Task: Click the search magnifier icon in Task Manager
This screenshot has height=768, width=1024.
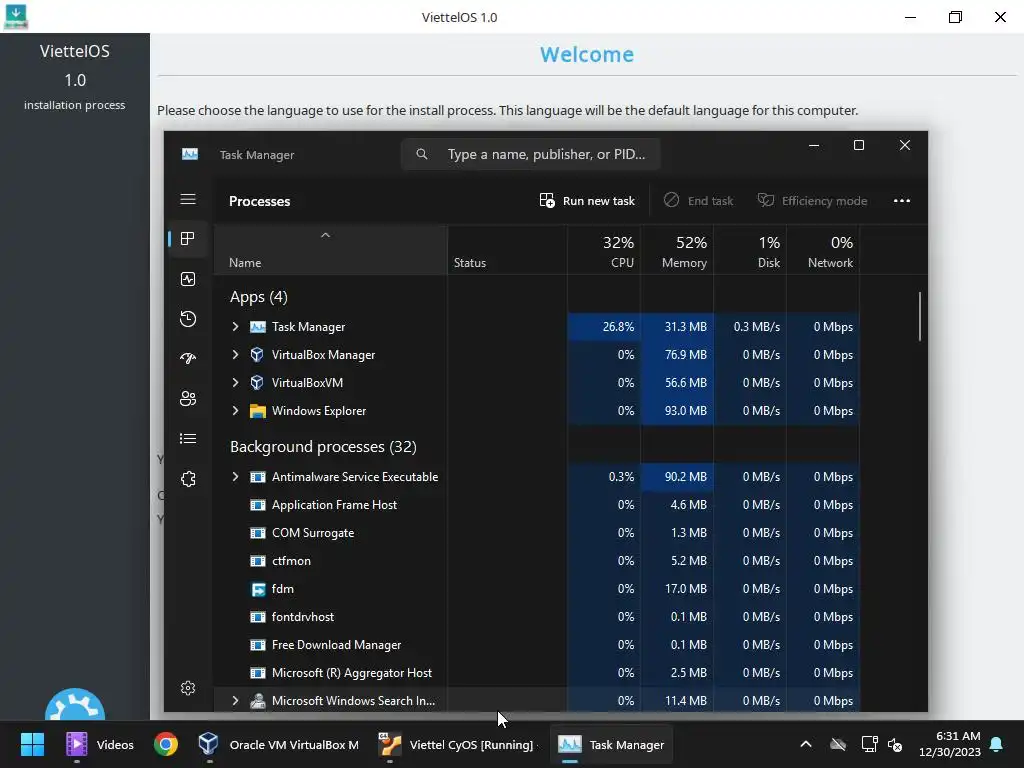Action: coord(422,154)
